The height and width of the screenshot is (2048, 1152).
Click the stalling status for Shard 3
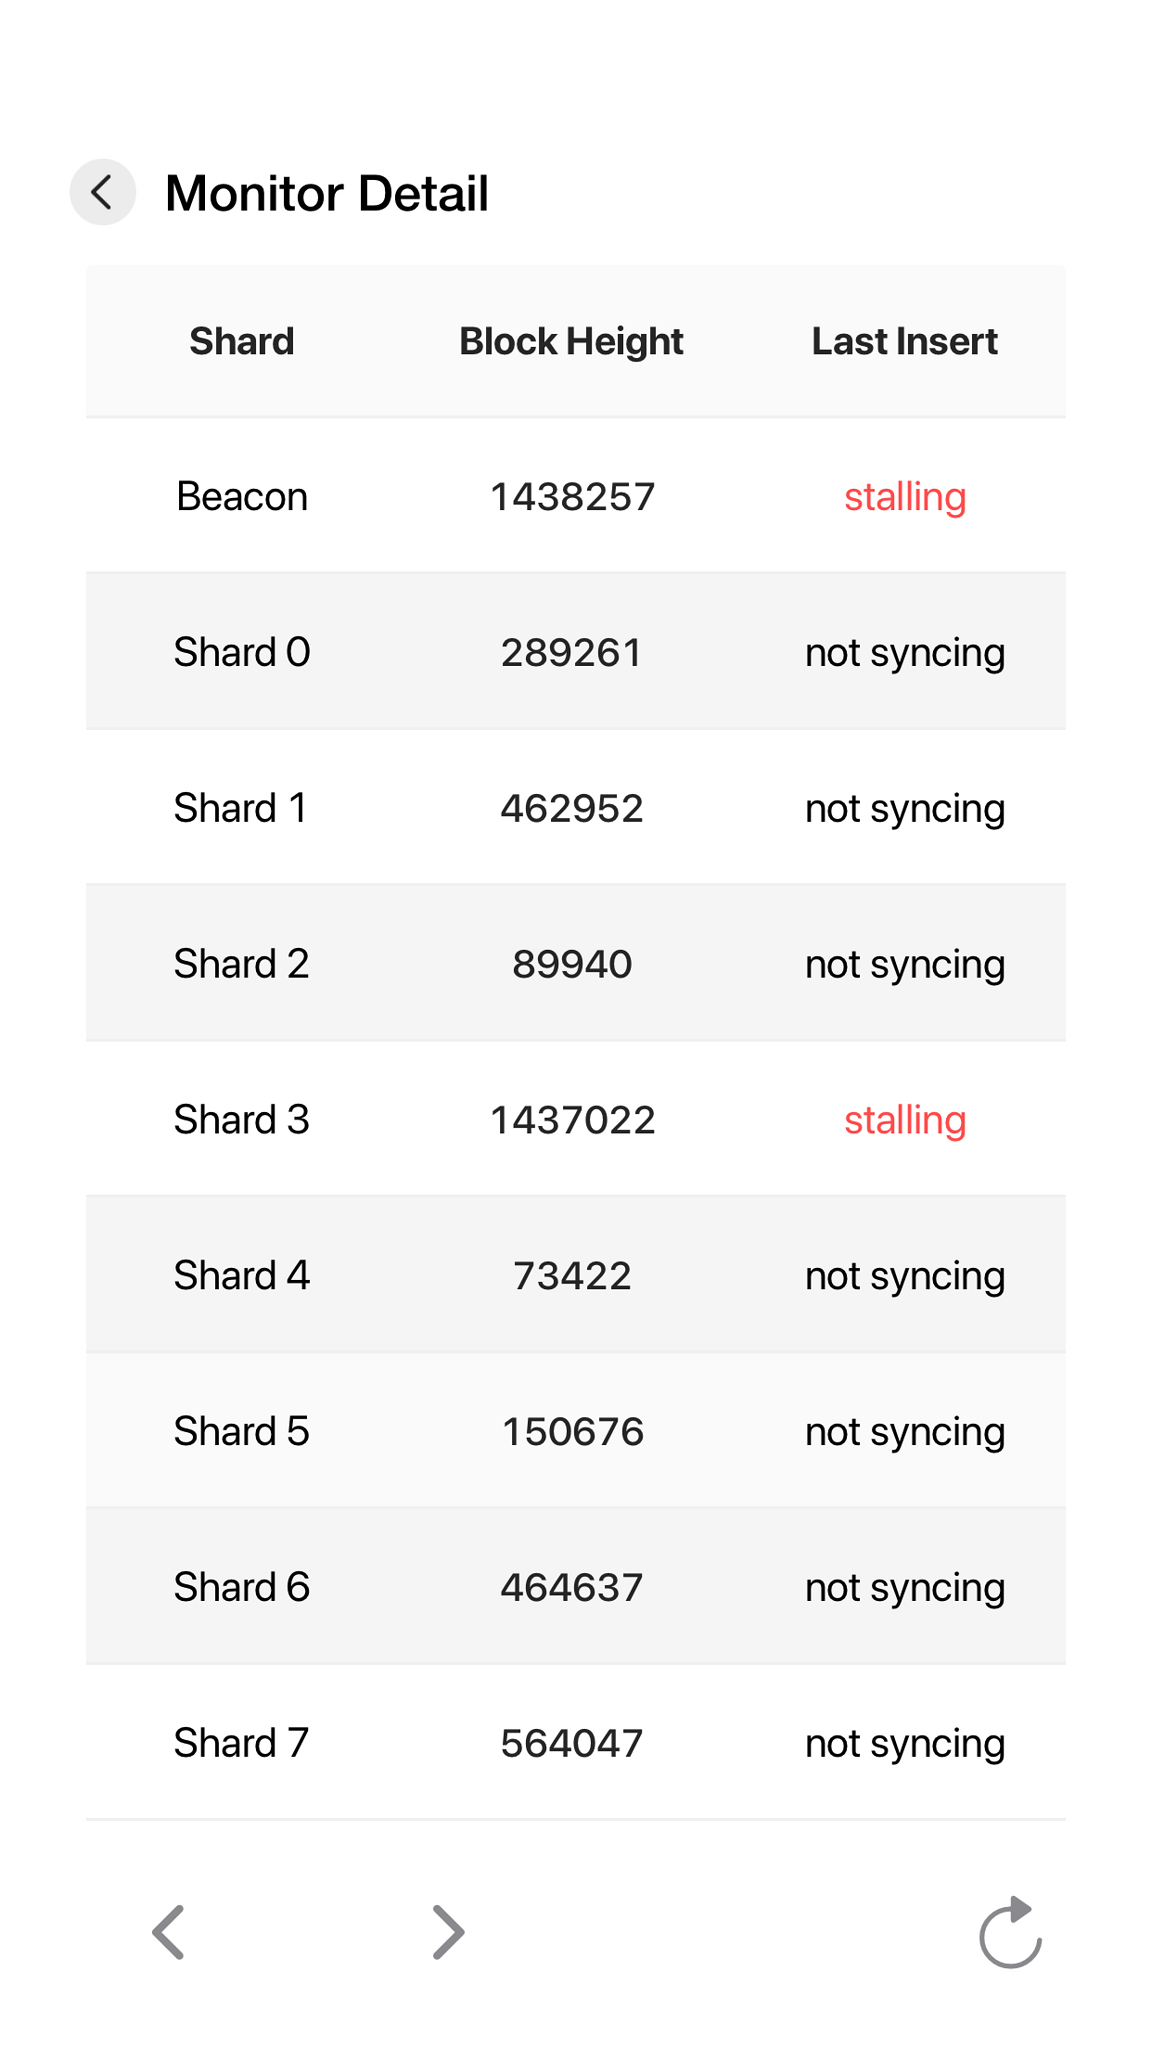(x=905, y=1121)
